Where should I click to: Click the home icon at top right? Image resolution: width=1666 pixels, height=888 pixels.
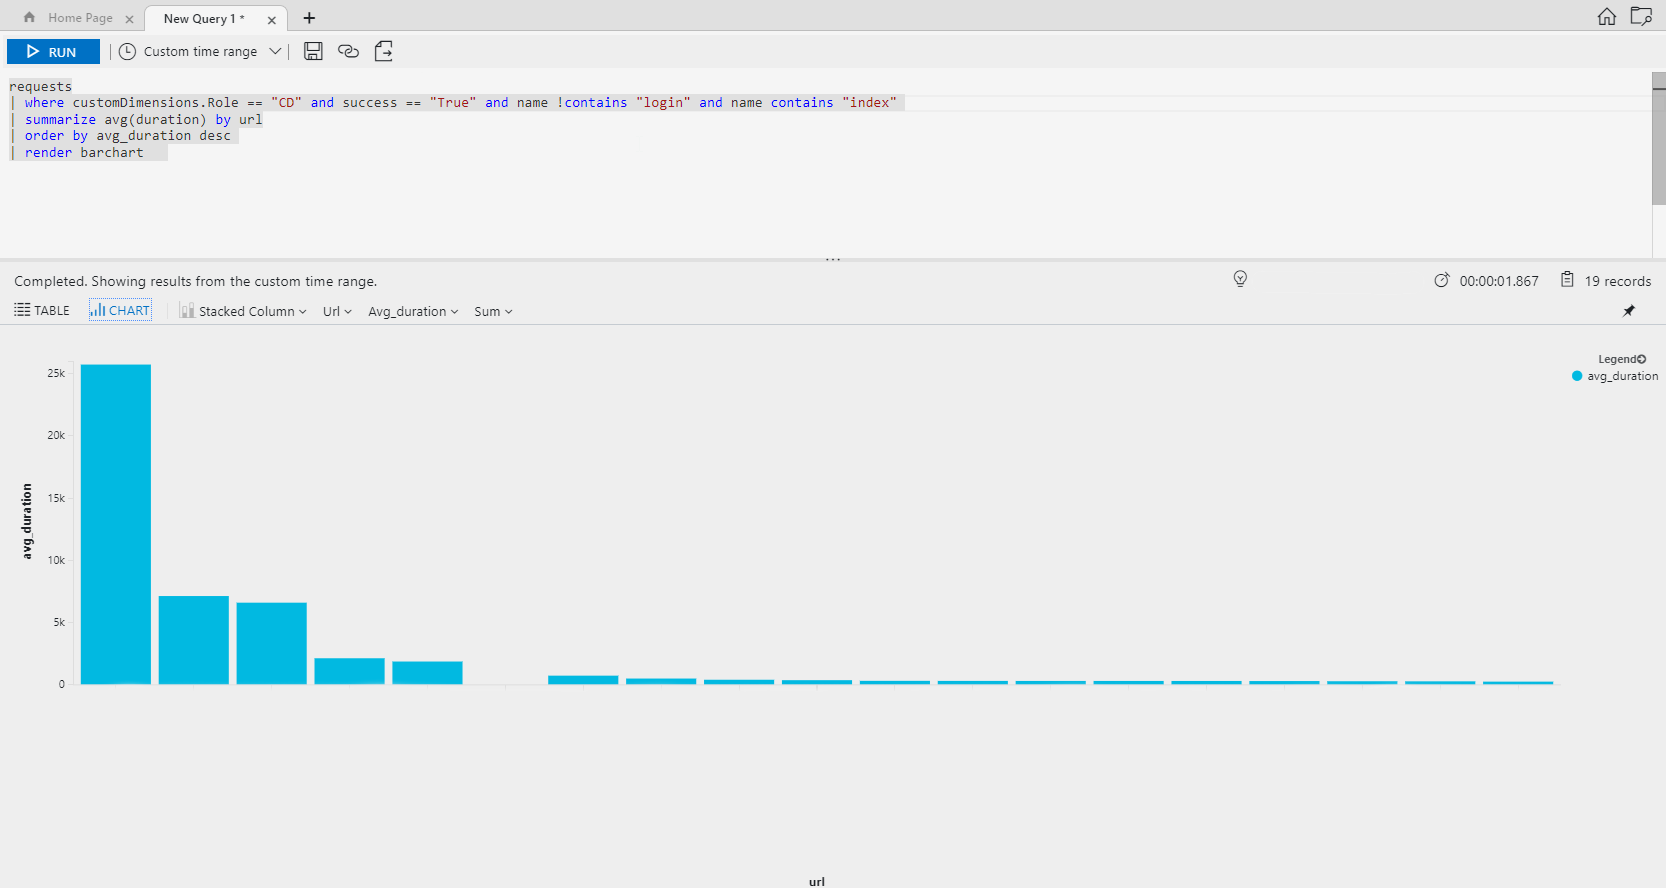[1606, 17]
